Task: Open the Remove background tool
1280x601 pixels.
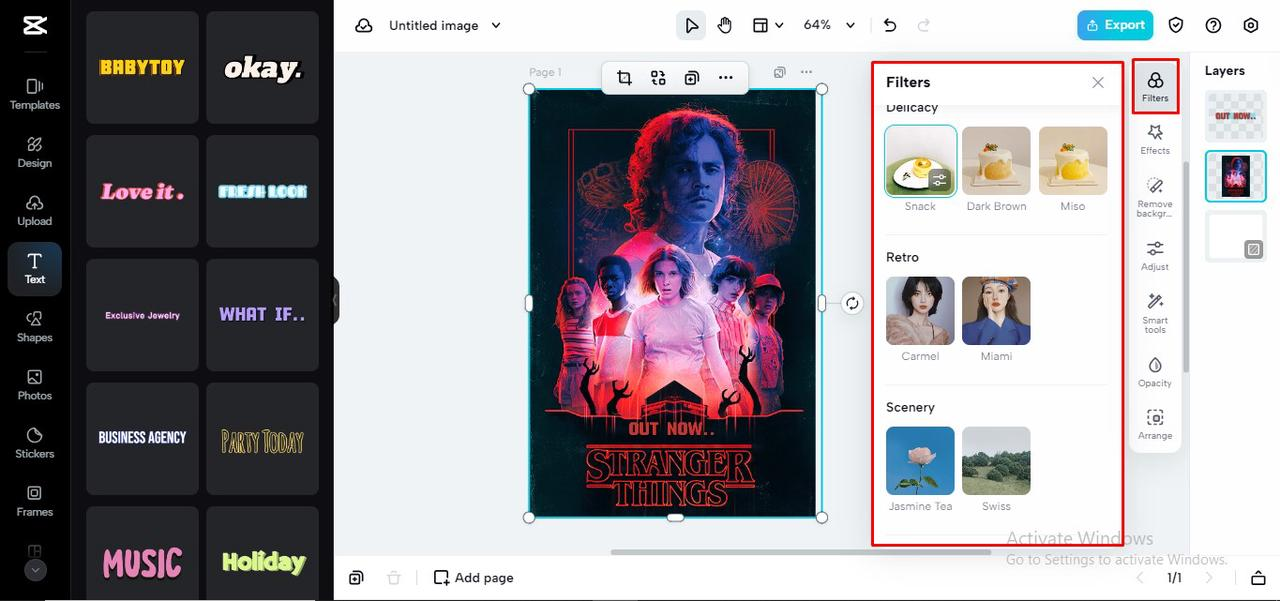Action: tap(1155, 197)
